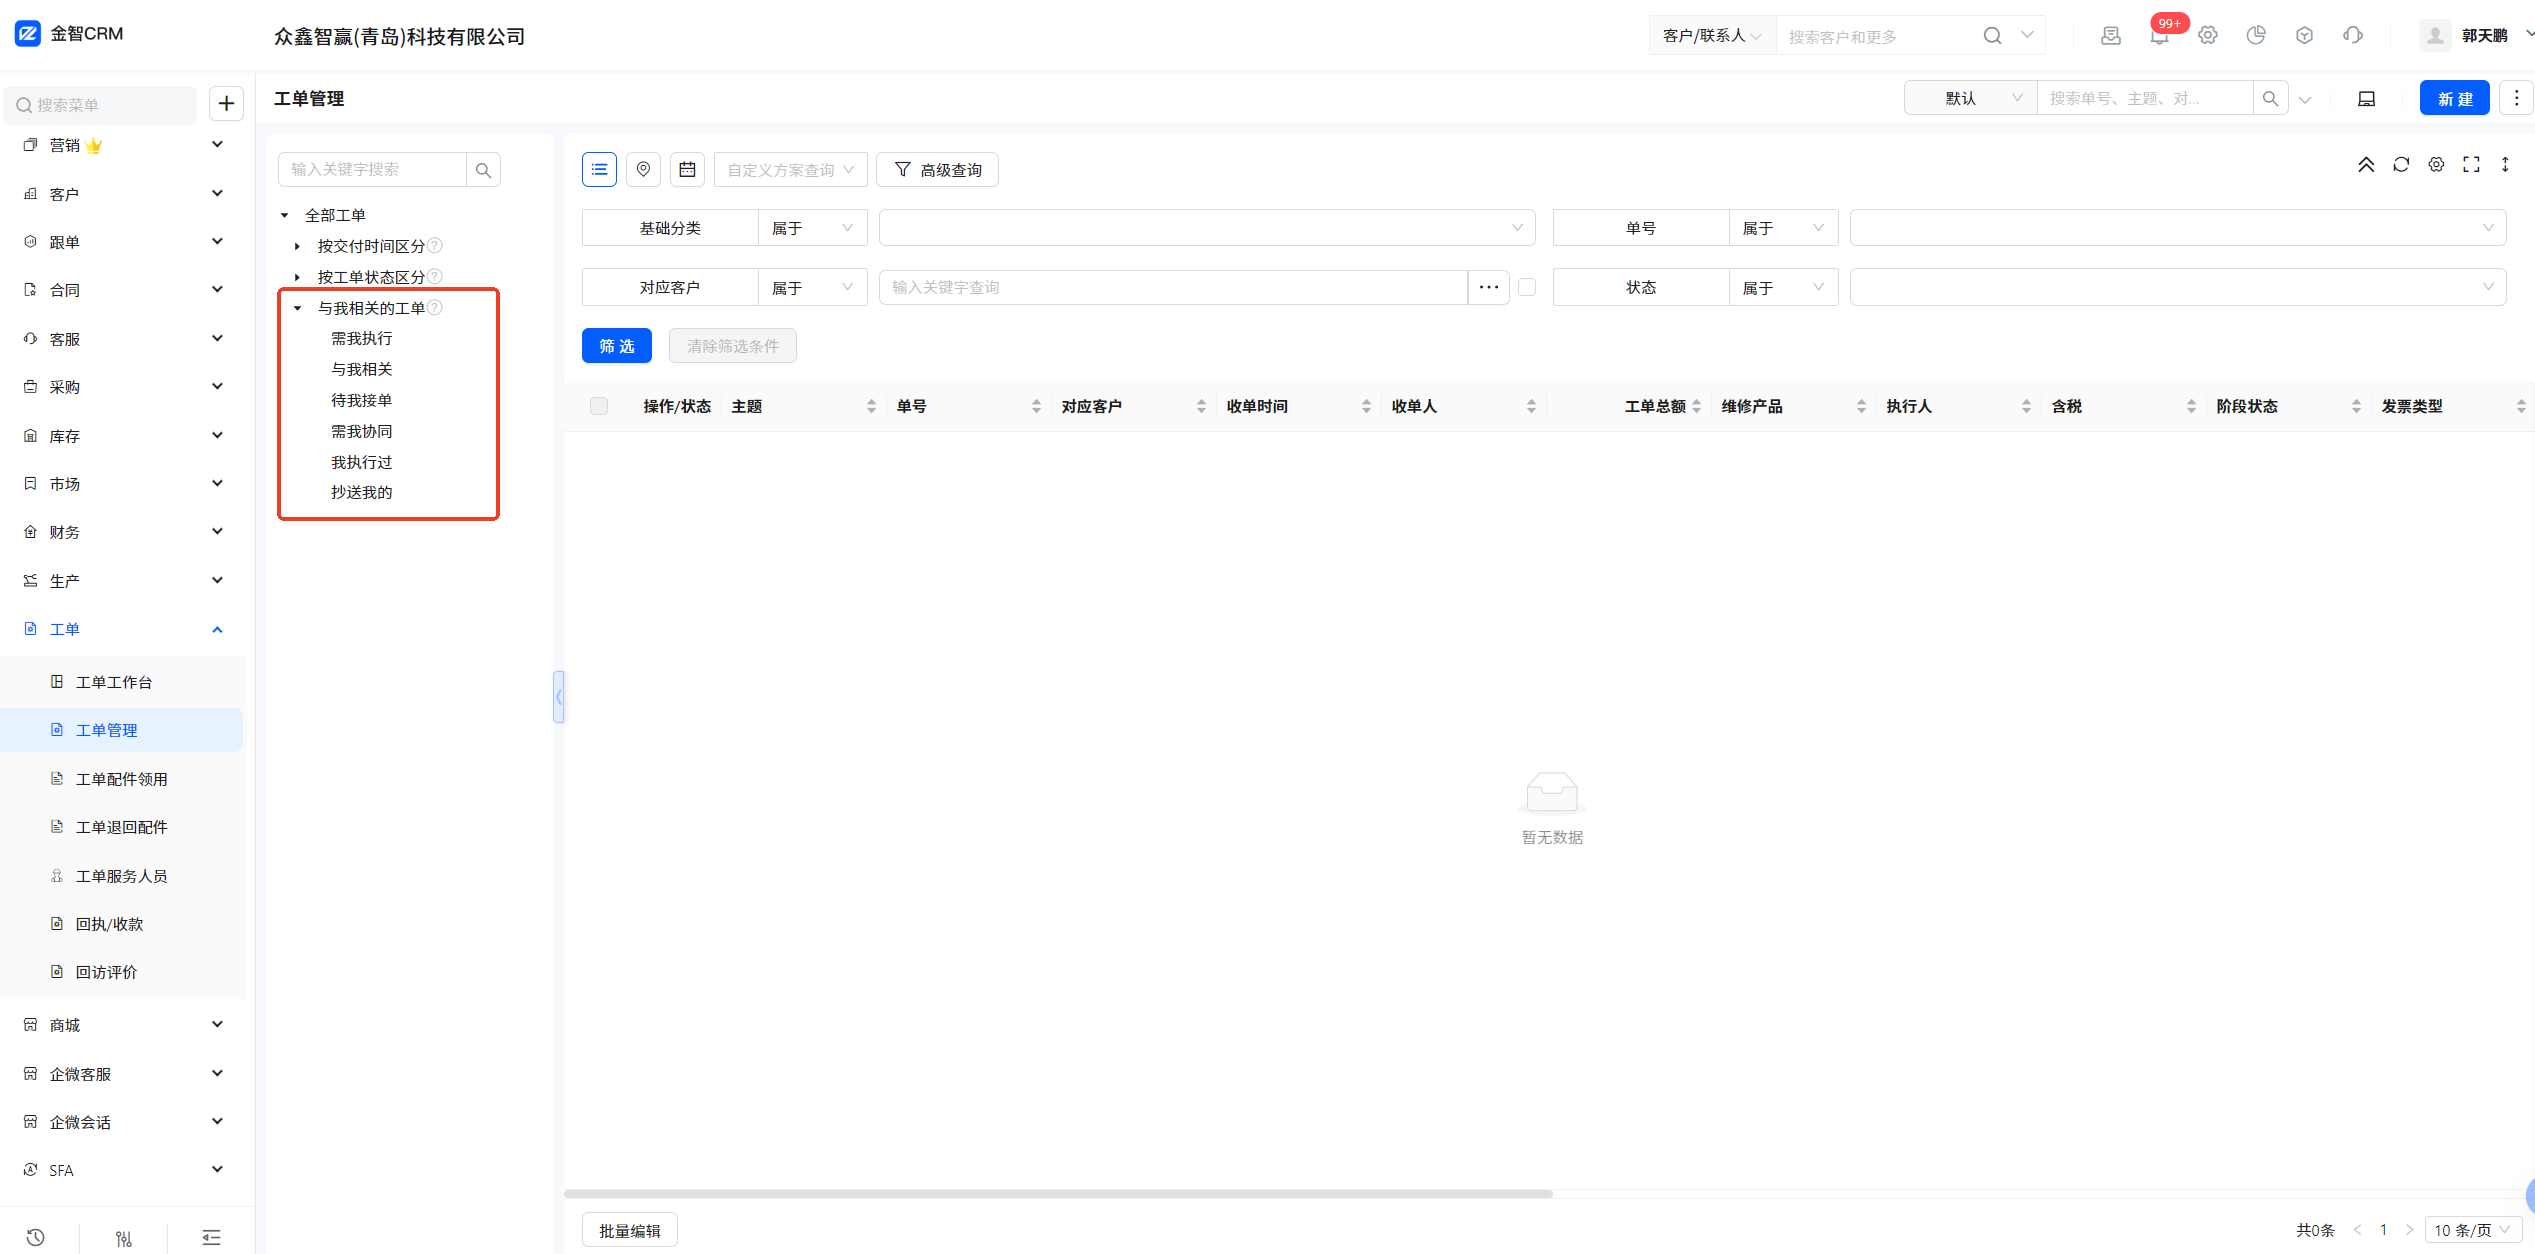
Task: Open the 10 条/页 page size dropdown
Action: click(x=2472, y=1230)
